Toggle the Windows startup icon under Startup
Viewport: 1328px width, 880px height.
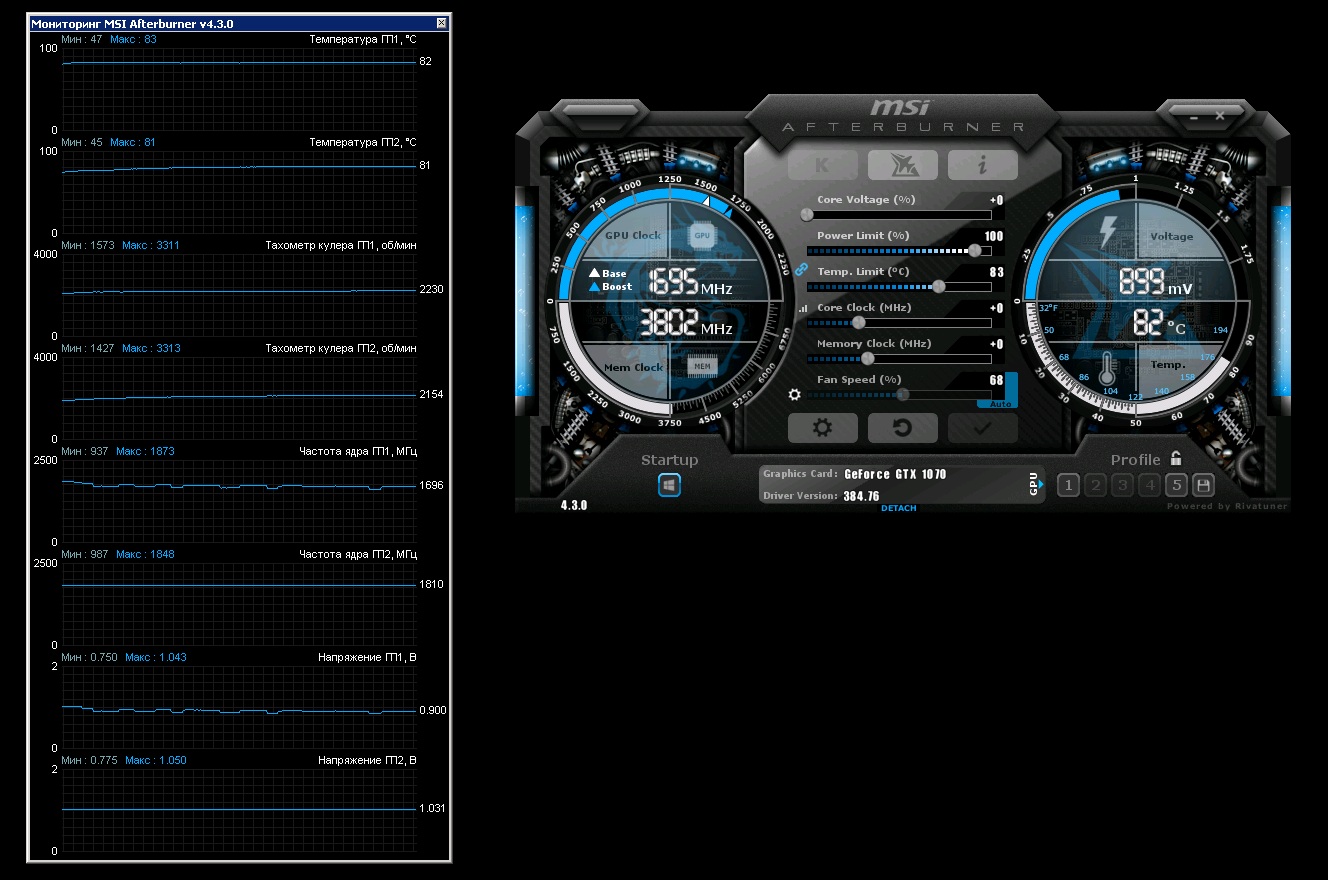669,485
